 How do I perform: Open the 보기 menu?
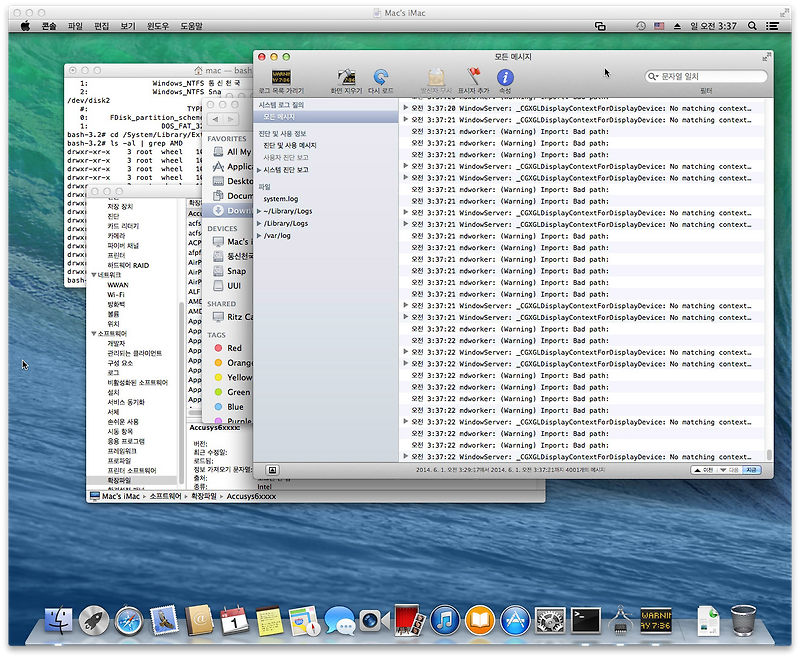tap(128, 26)
